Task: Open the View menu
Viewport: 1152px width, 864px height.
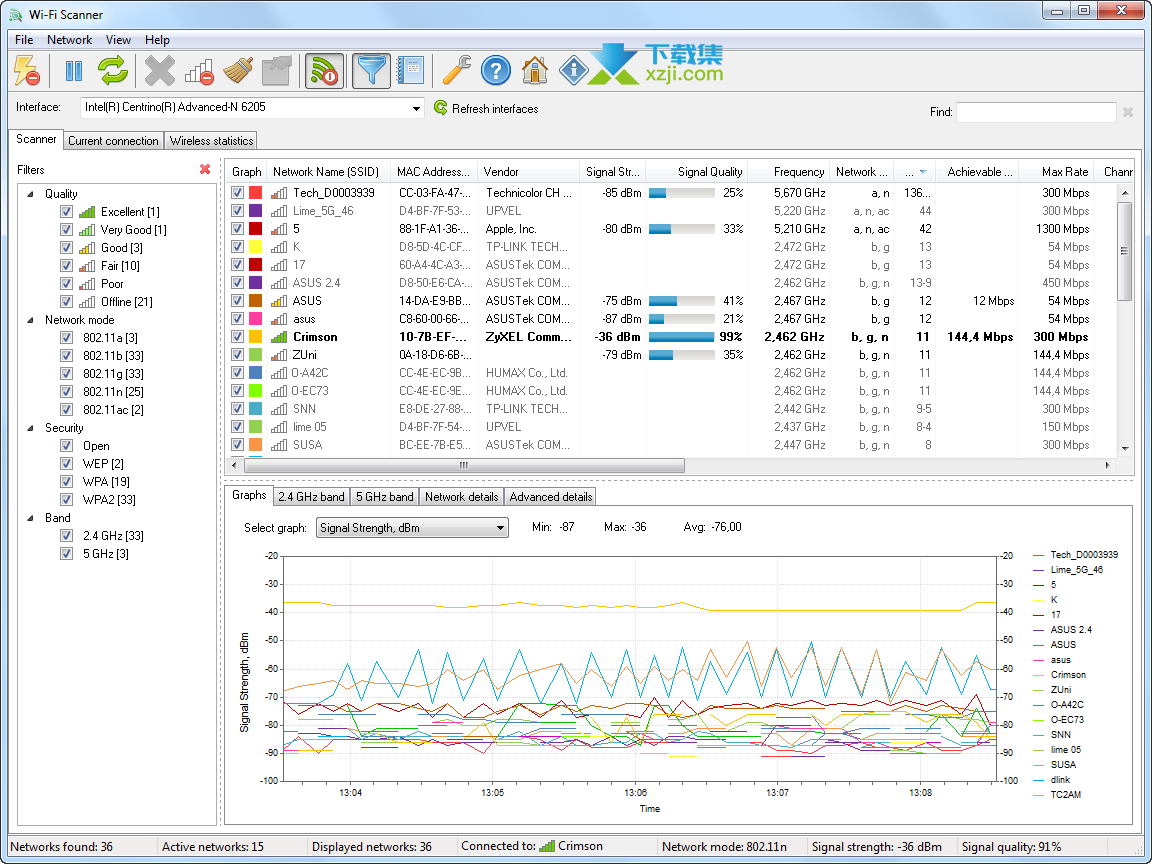Action: click(x=118, y=40)
